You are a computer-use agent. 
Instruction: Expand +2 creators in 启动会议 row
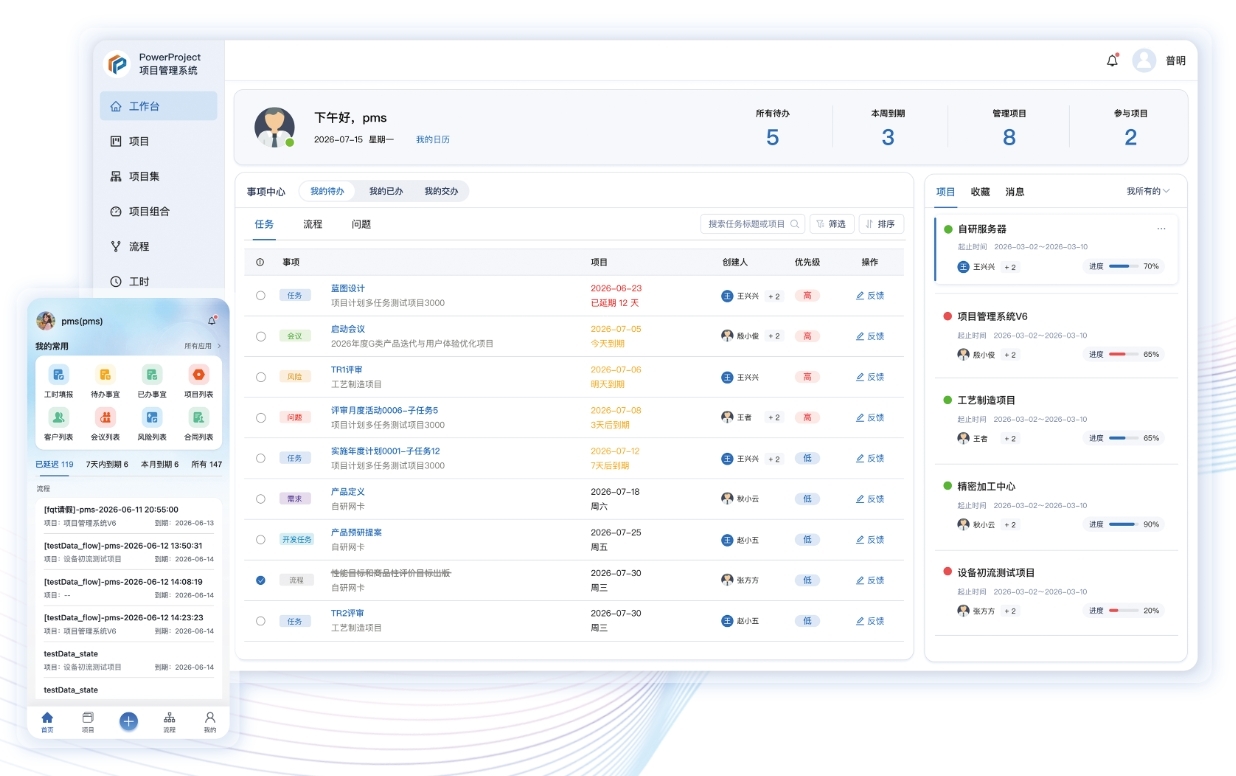(774, 336)
